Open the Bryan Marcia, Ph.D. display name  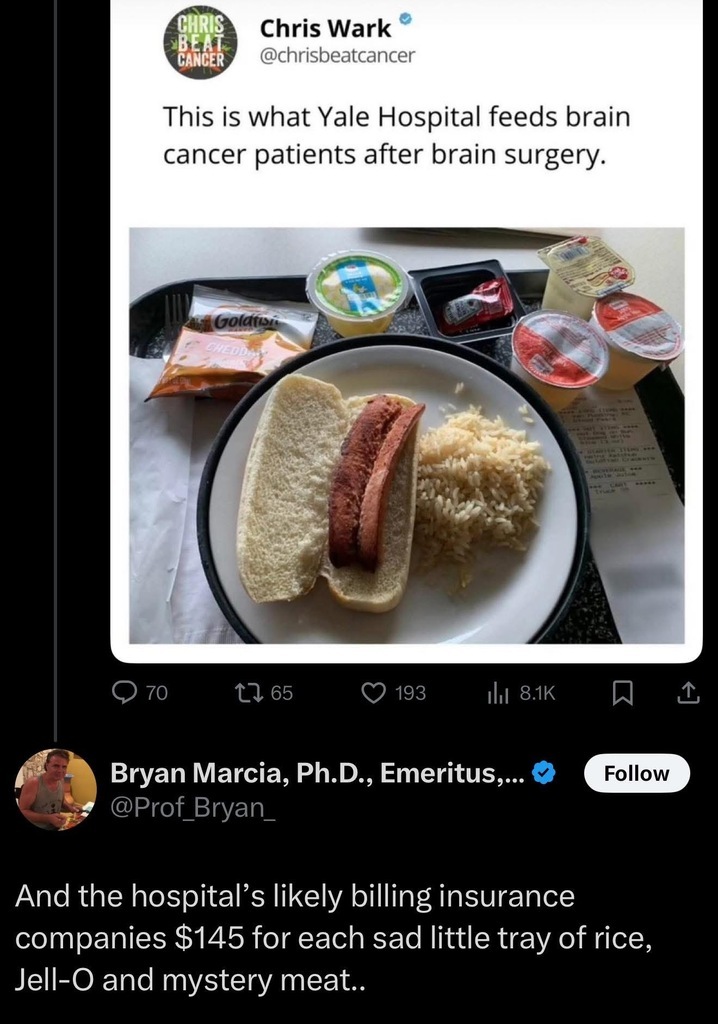[x=316, y=773]
